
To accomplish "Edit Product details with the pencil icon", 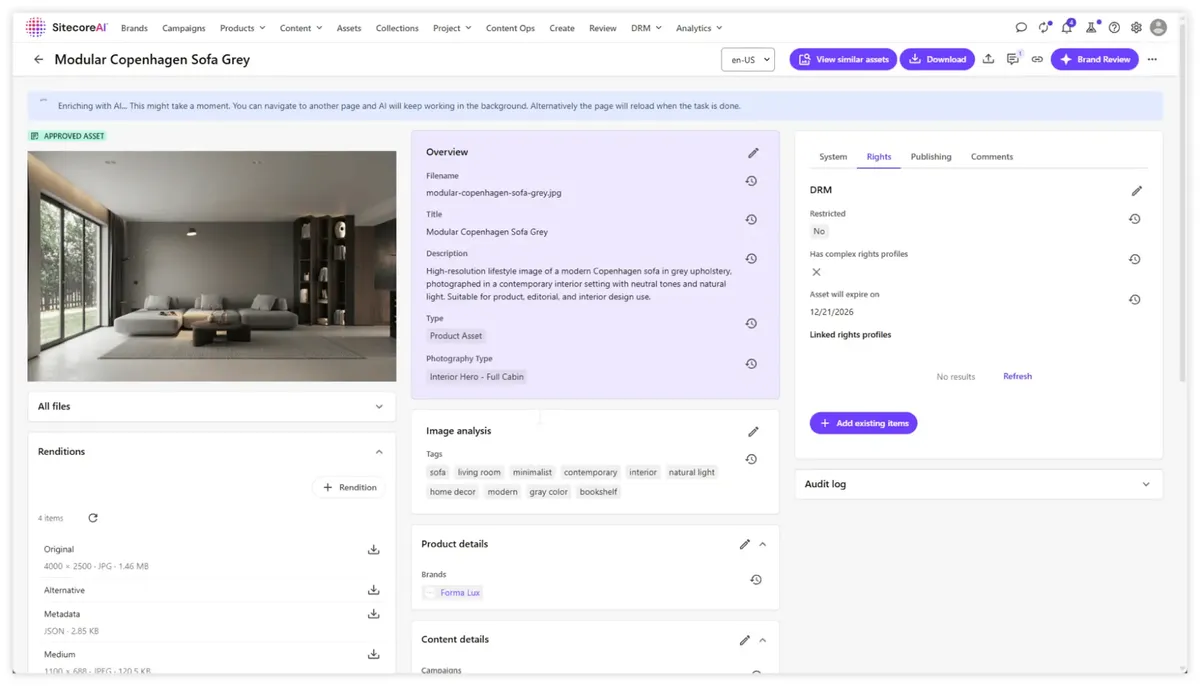I will (x=744, y=545).
